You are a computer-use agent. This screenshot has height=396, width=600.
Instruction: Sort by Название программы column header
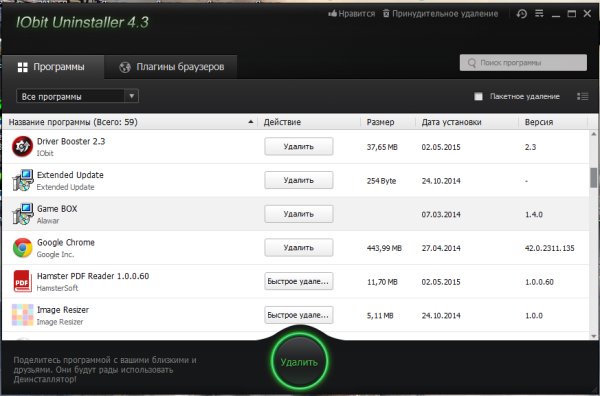point(130,122)
